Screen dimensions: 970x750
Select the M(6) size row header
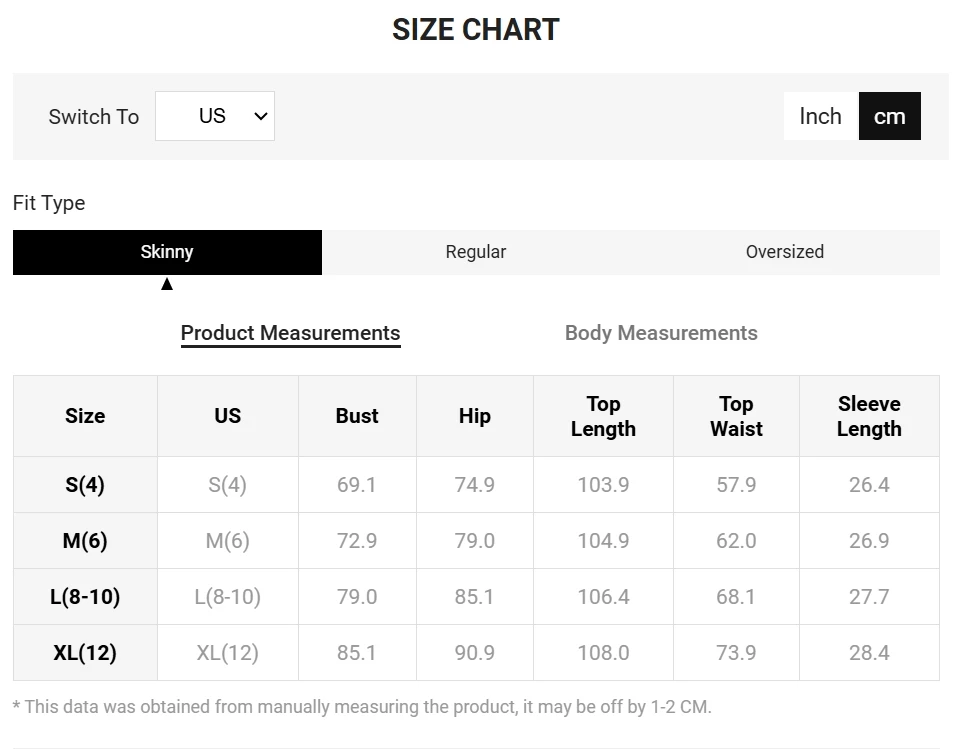coord(85,541)
